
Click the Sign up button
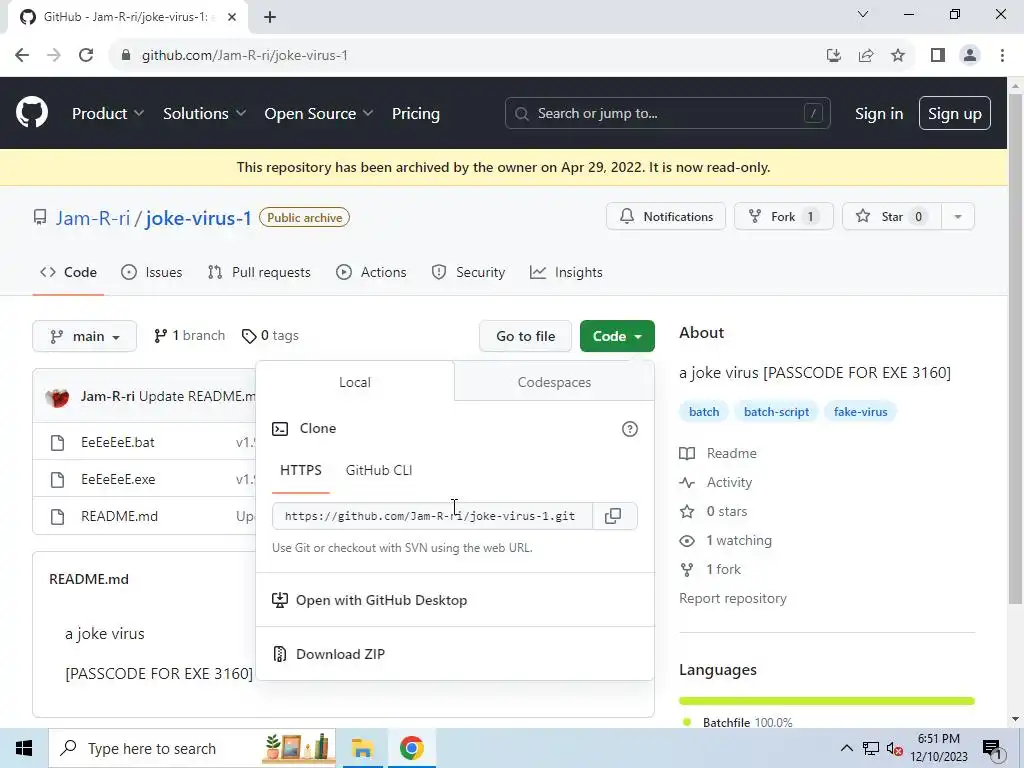pos(954,114)
